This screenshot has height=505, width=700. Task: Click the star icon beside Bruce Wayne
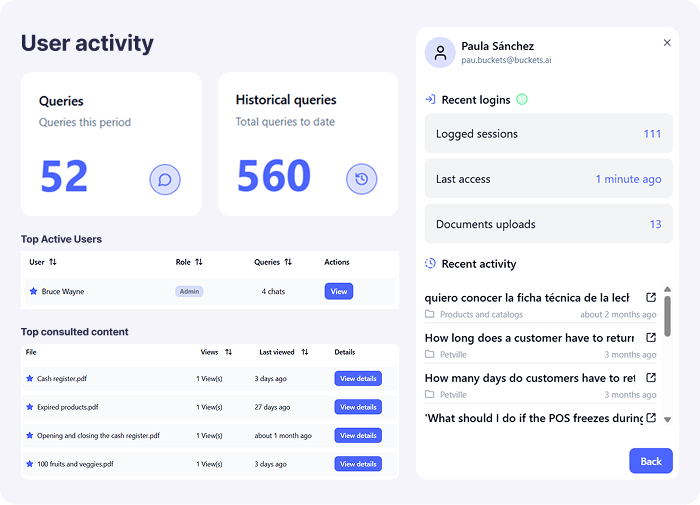33,292
